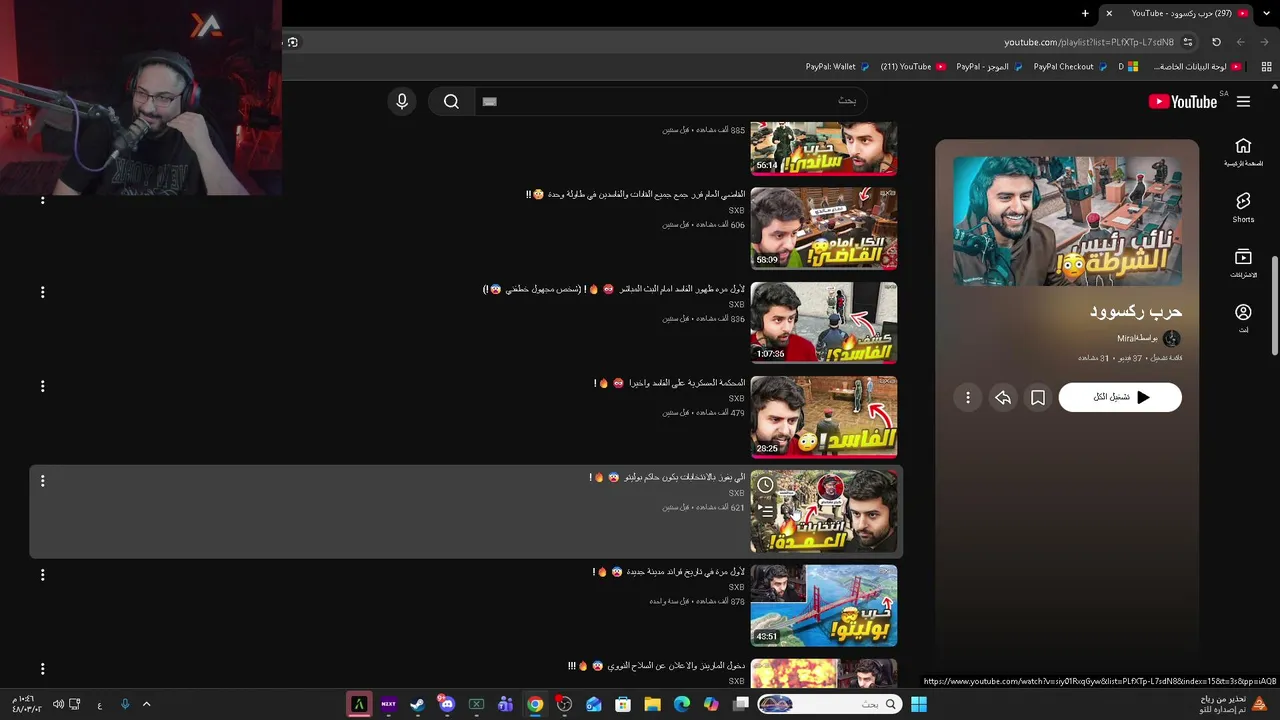Image resolution: width=1280 pixels, height=720 pixels.
Task: Show hidden system tray icons
Action: click(146, 704)
